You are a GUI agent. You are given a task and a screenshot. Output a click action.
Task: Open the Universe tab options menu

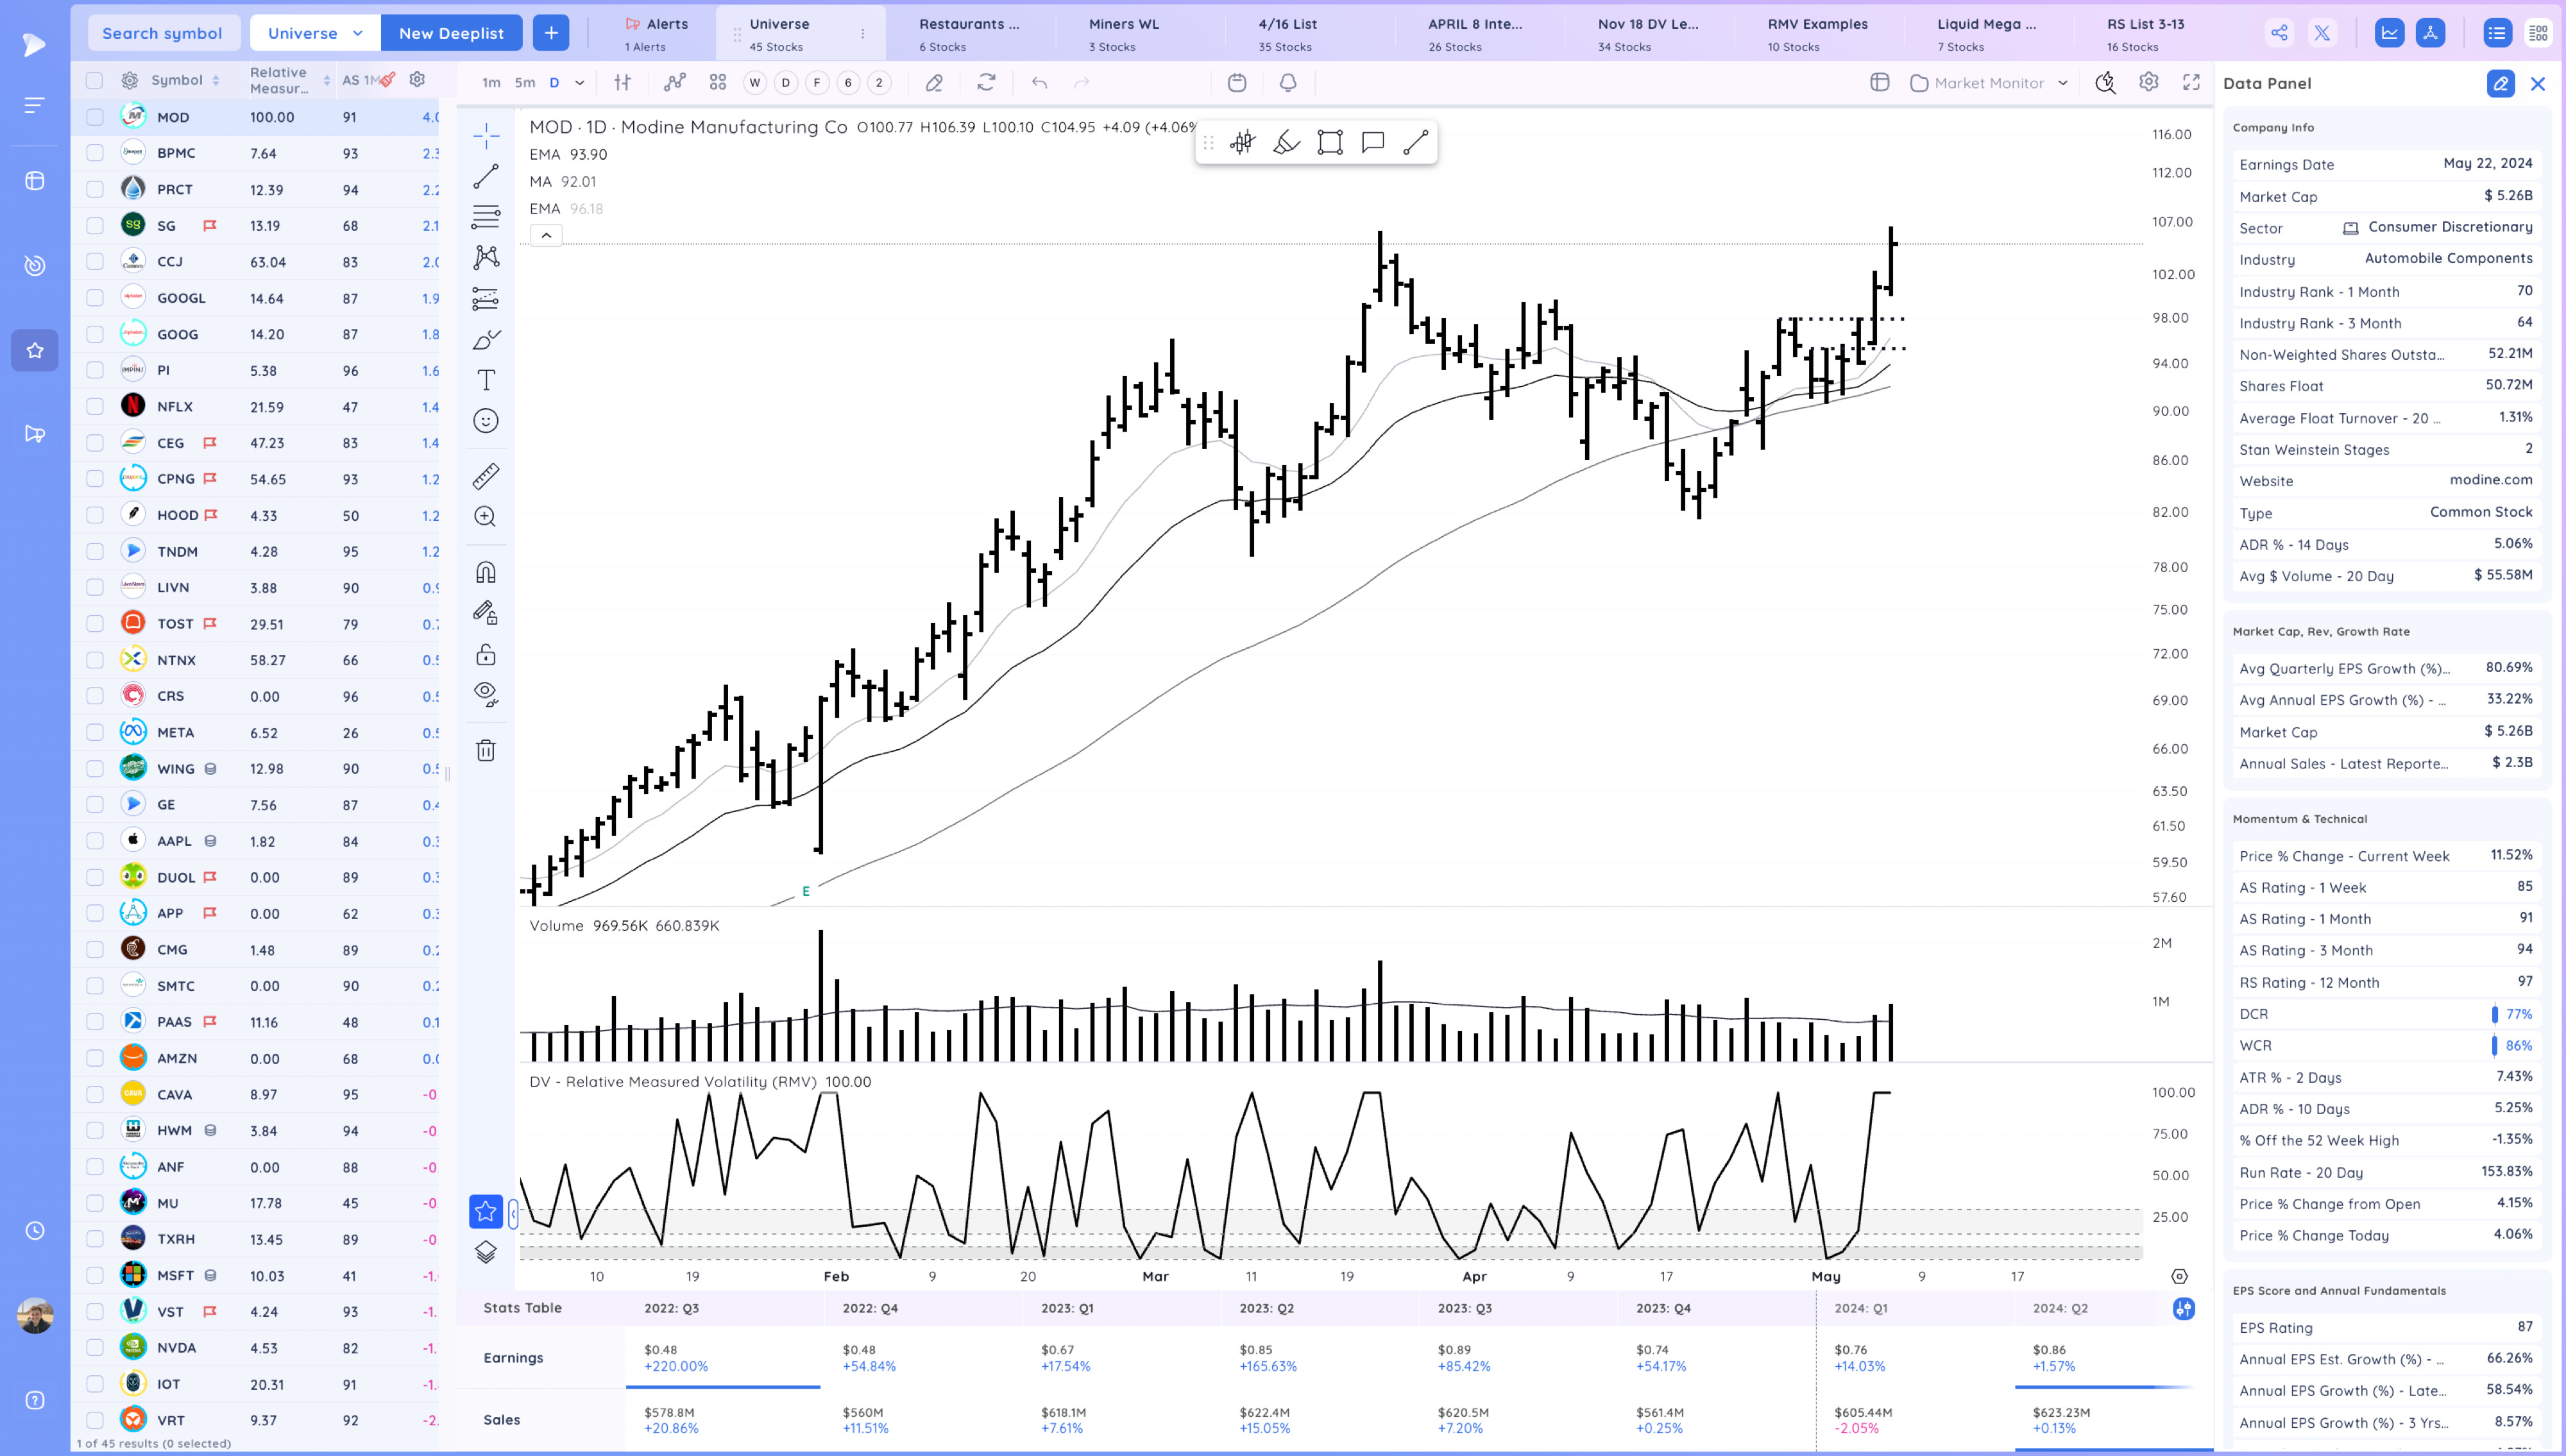862,34
